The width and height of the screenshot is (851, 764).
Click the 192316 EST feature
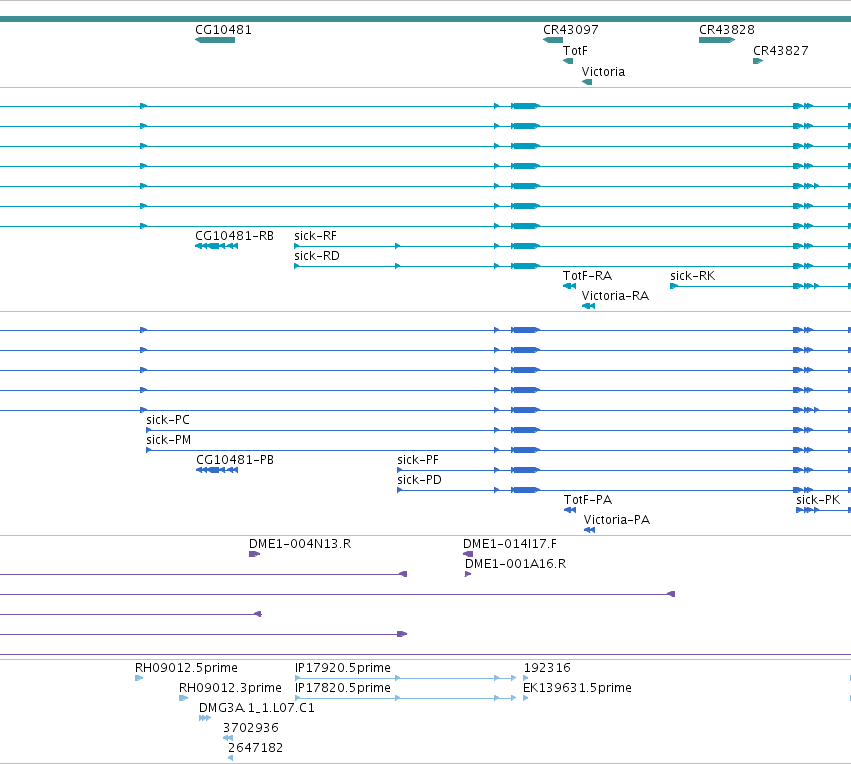click(x=525, y=678)
